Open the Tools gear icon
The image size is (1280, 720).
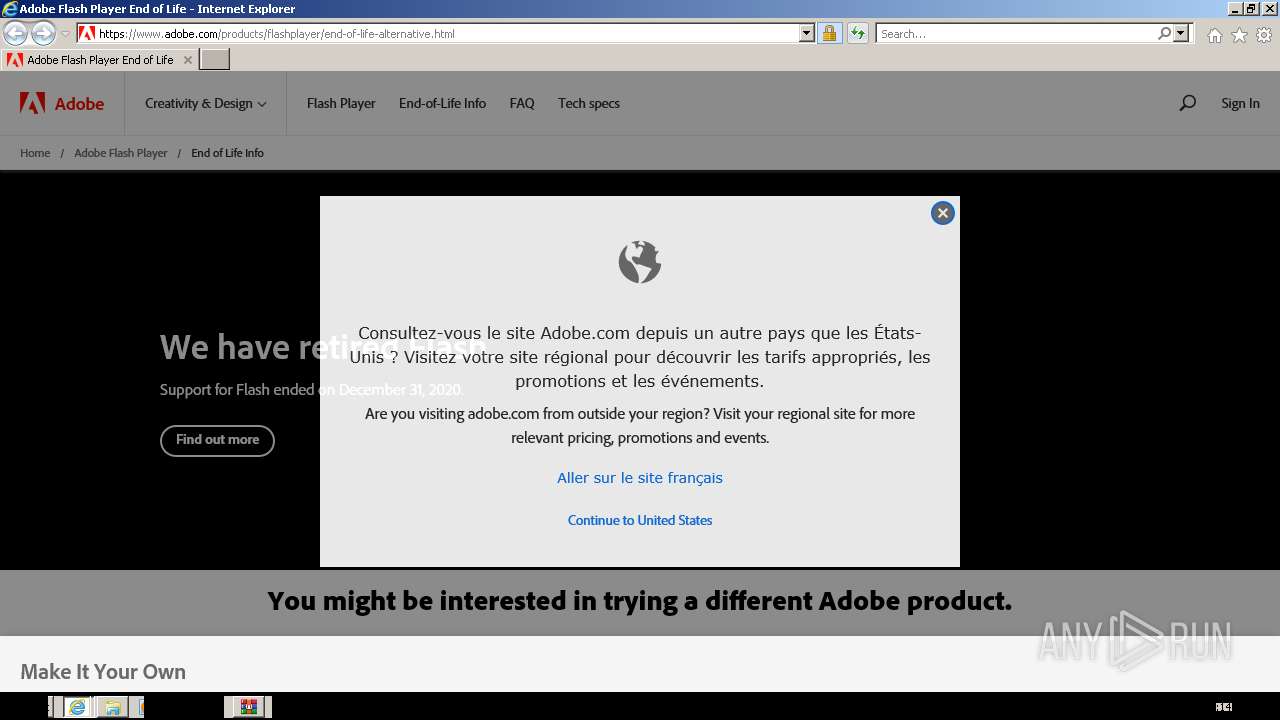click(x=1264, y=35)
